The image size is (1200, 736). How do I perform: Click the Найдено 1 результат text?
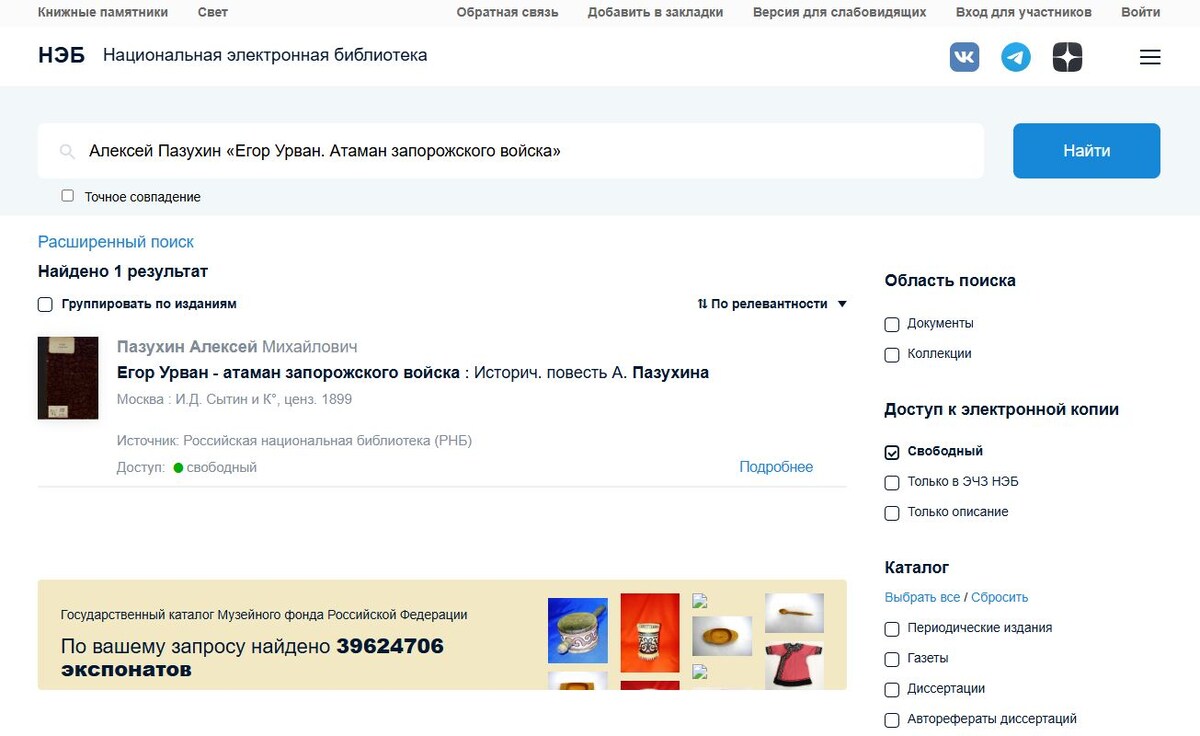point(123,272)
